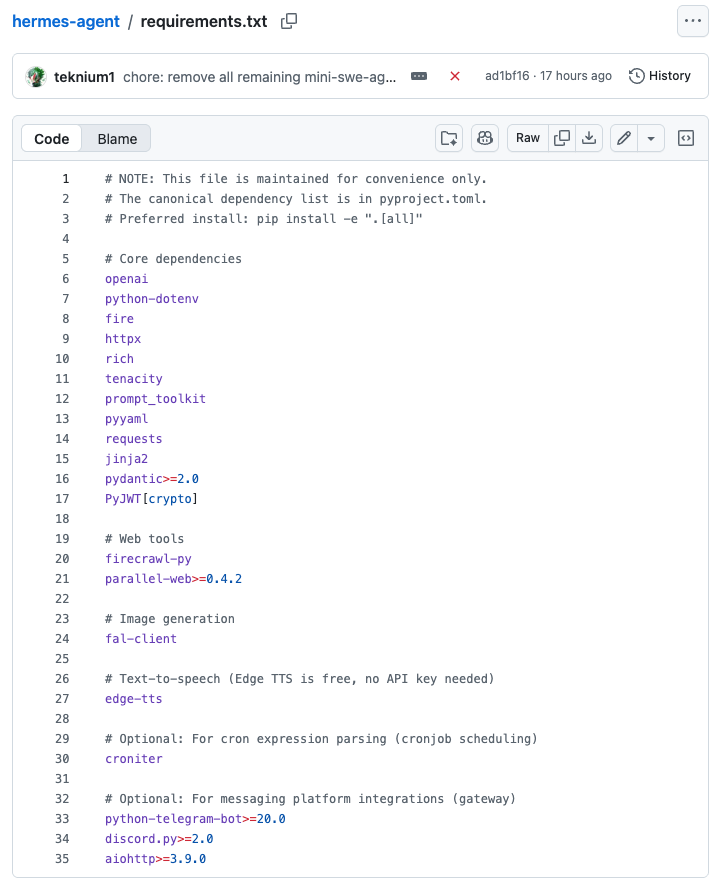Screen dimensions: 716x891
Task: Click the 'pydantic>=2.0' line
Action: [x=152, y=479]
